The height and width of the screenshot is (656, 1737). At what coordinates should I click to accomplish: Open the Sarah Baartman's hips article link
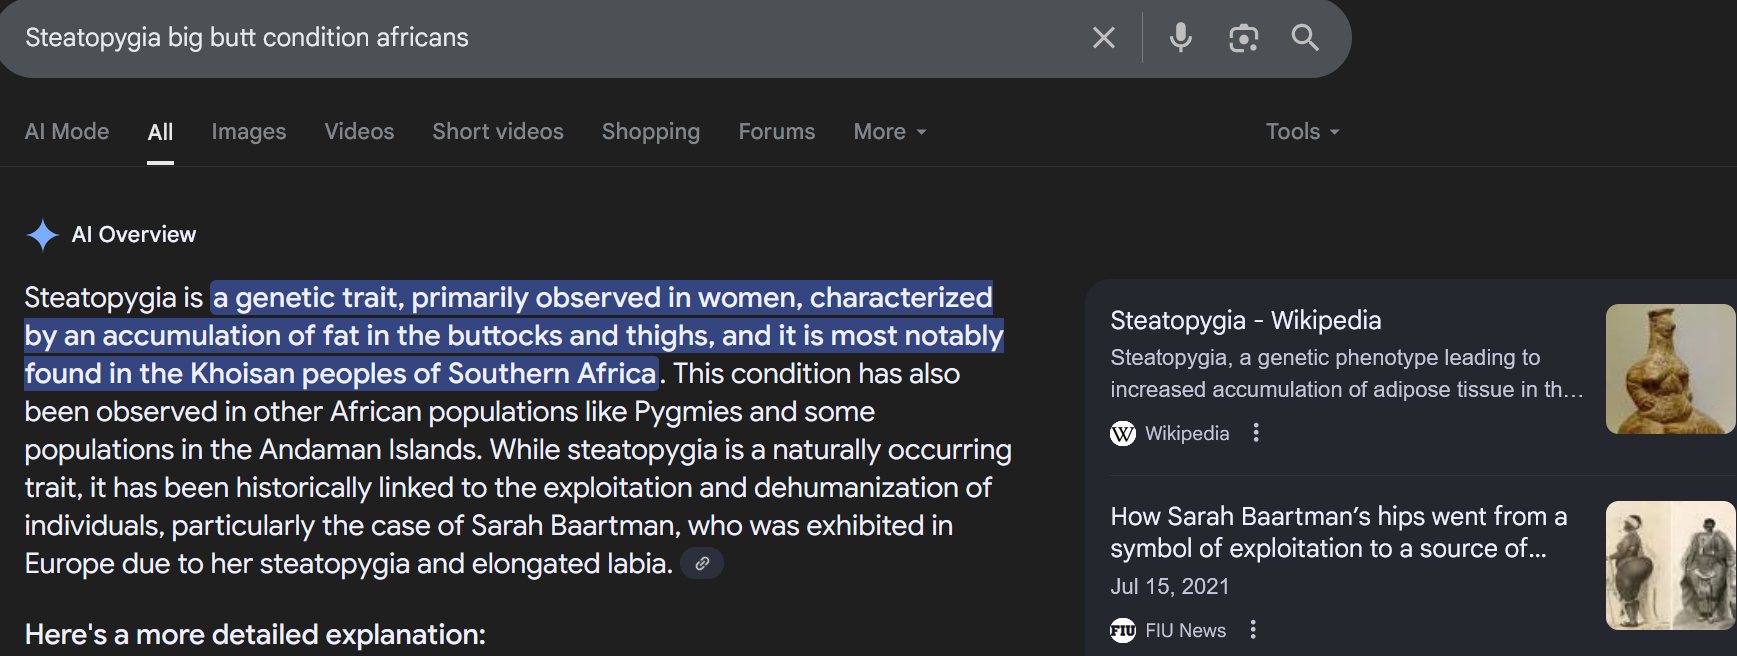(1339, 532)
